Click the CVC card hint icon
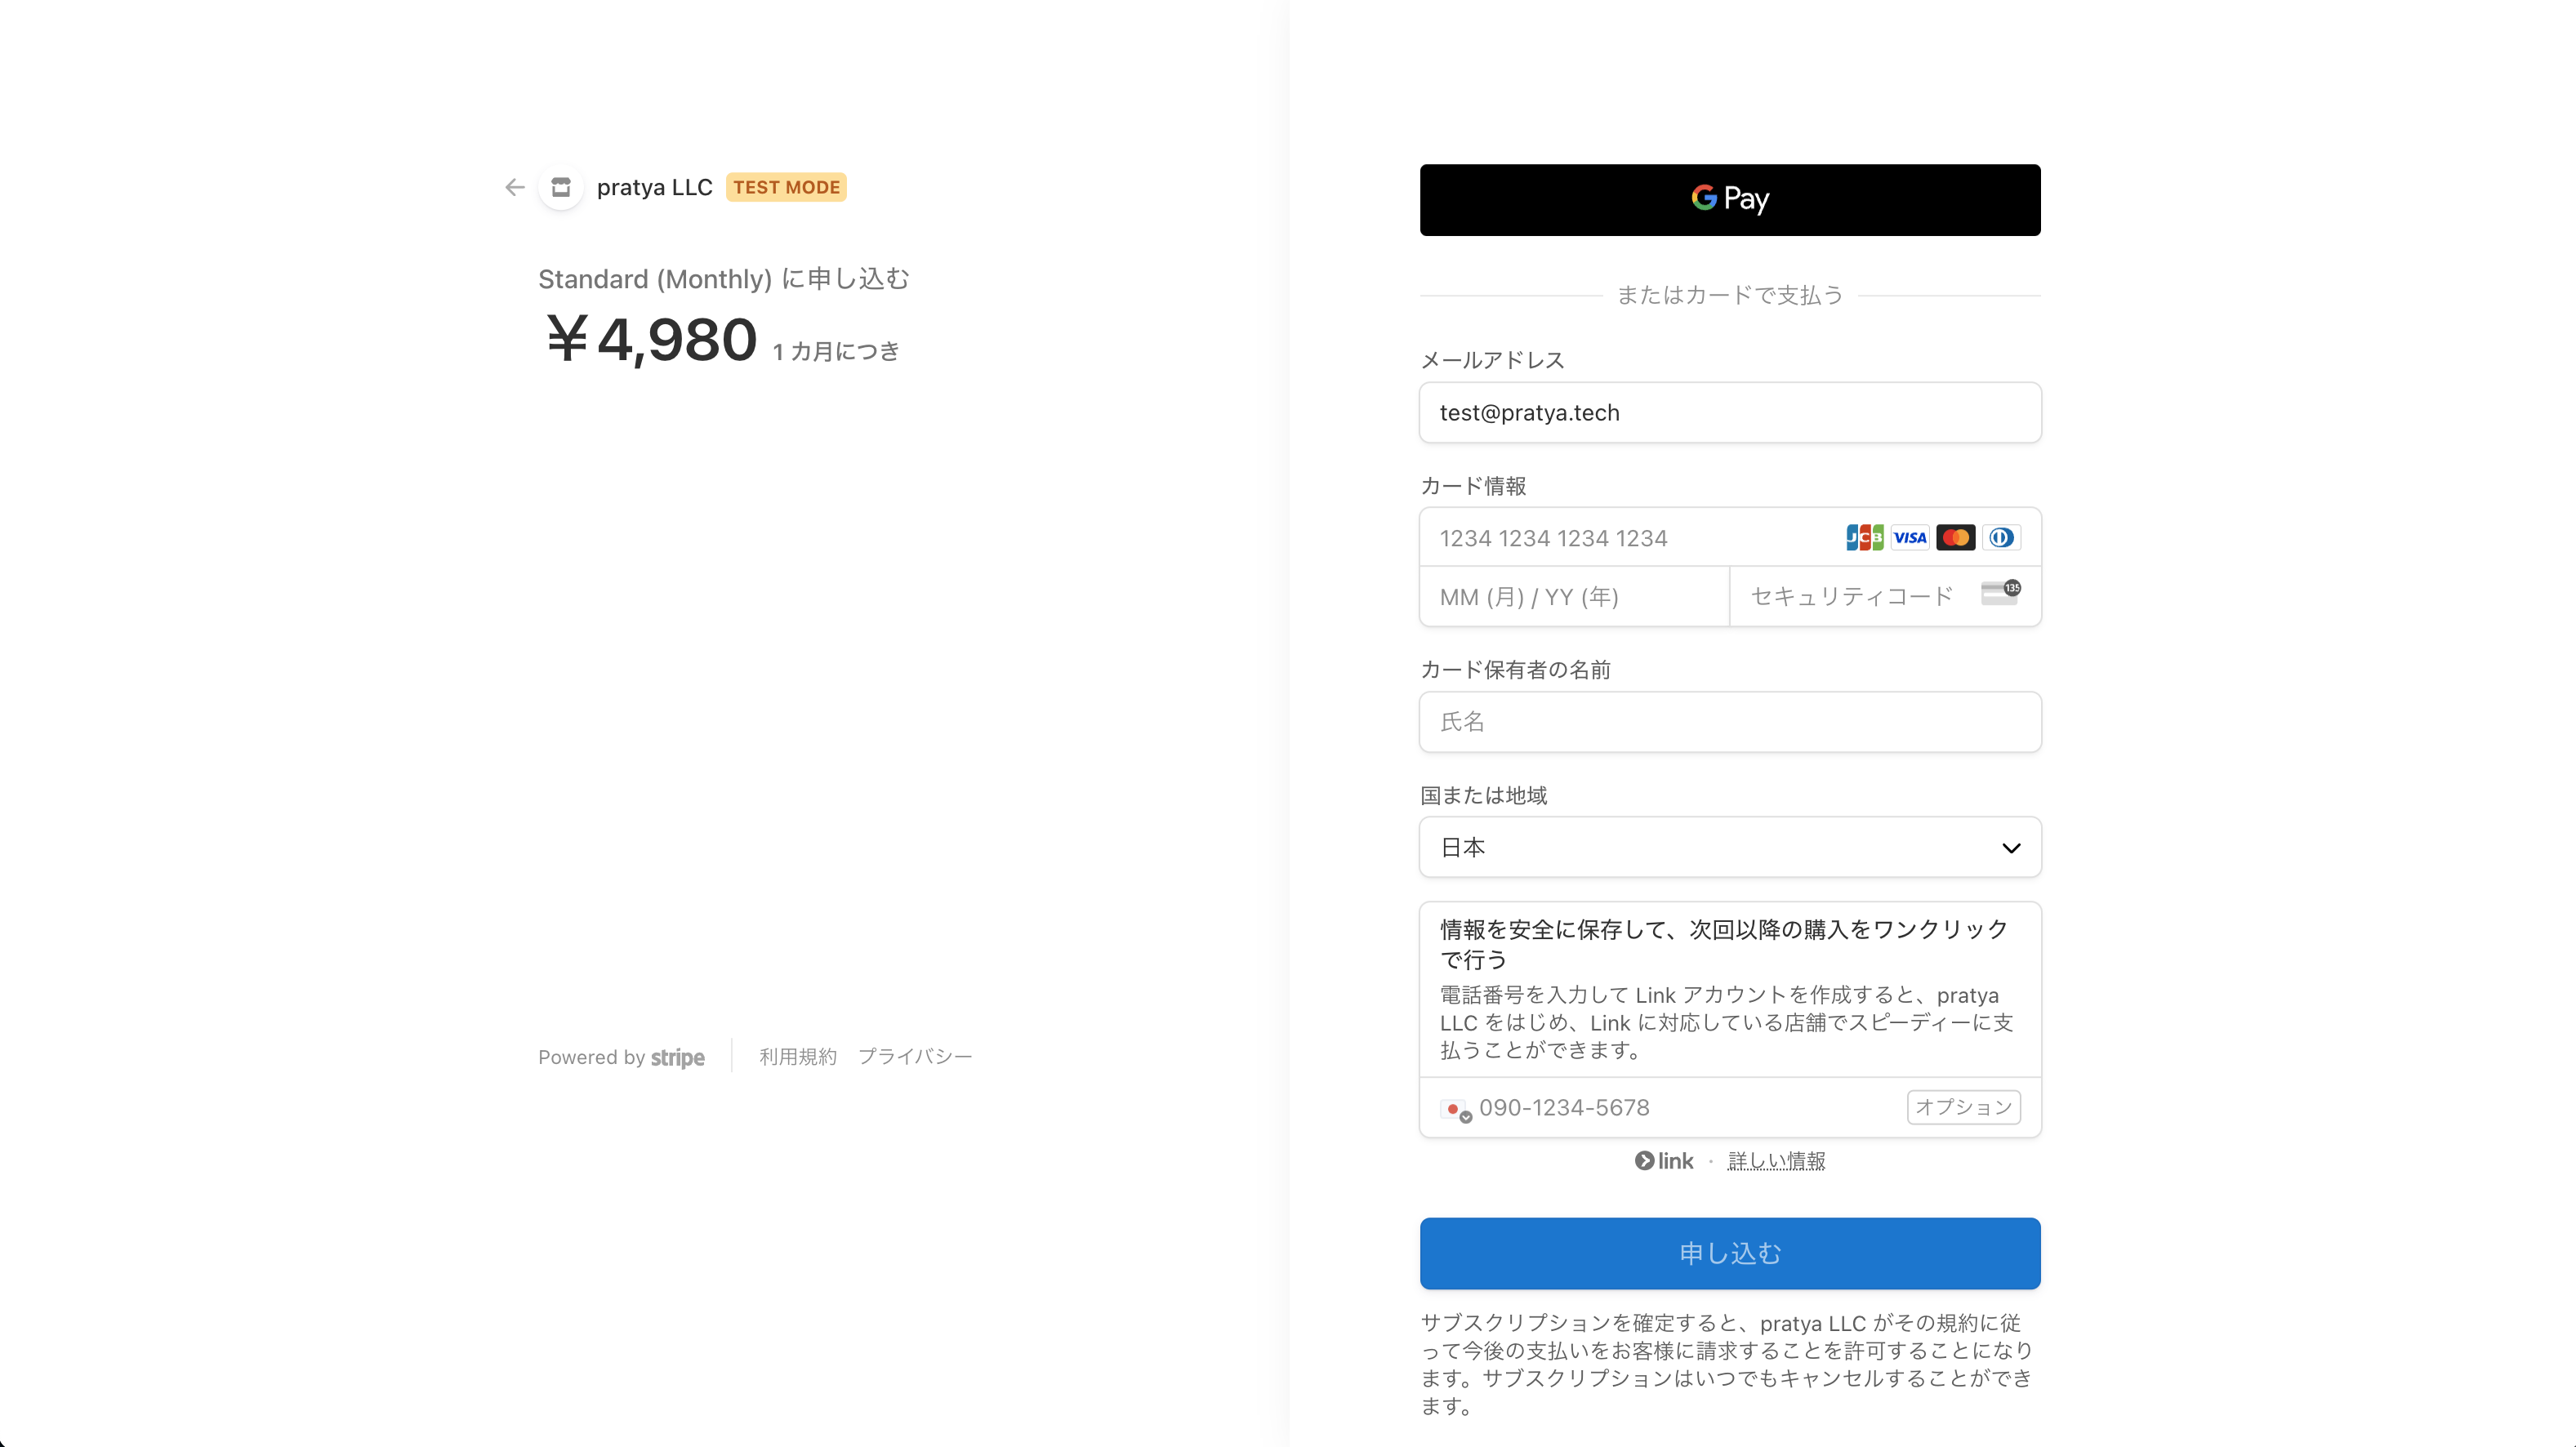Image resolution: width=2576 pixels, height=1447 pixels. 2000,593
